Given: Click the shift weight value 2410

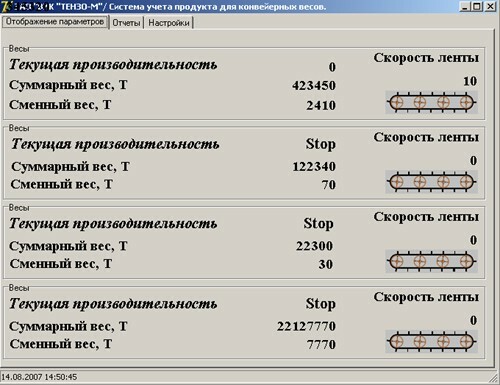Looking at the screenshot, I should coord(321,105).
